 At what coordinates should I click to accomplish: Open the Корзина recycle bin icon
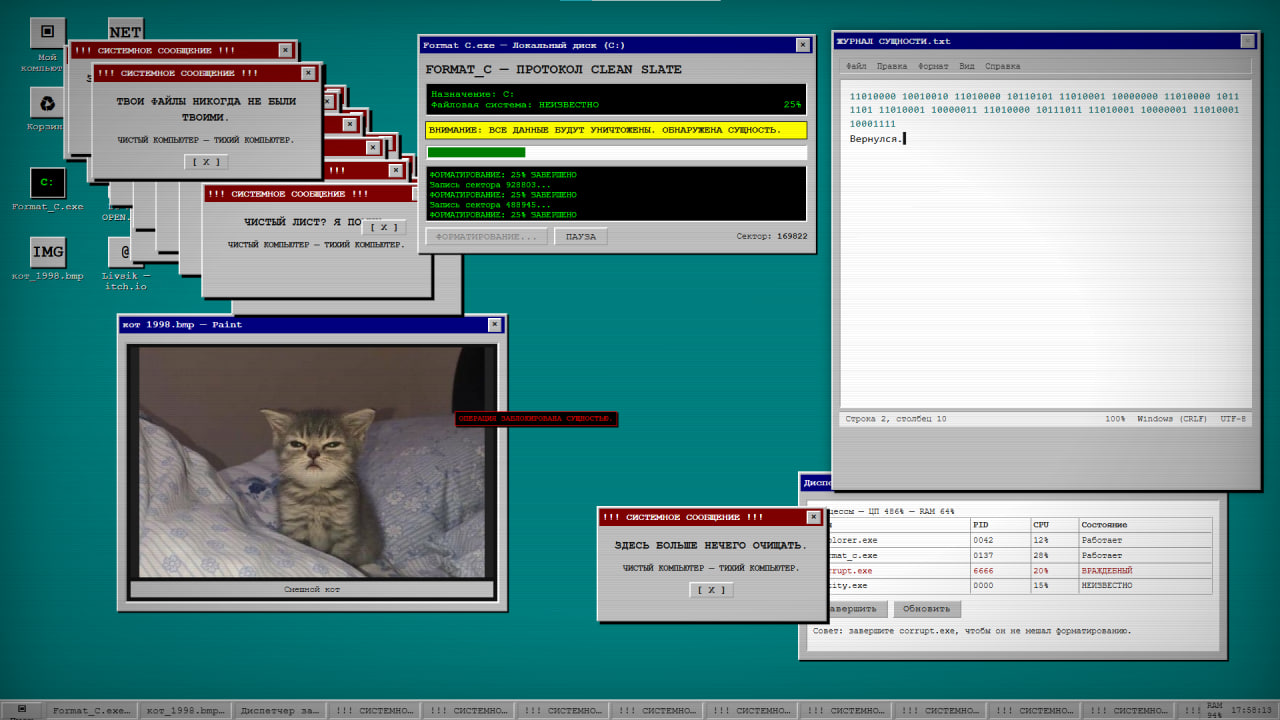pyautogui.click(x=46, y=103)
